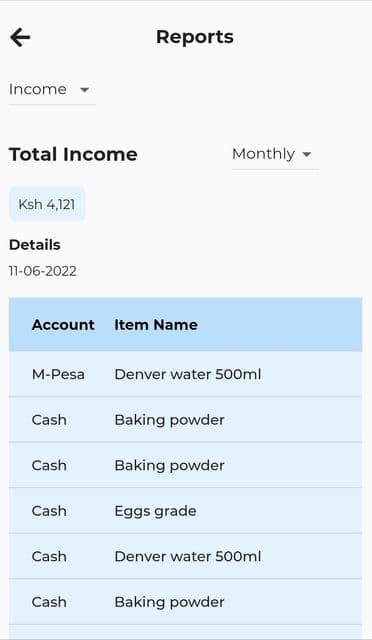Screen dimensions: 372x640
Task: Select the second Cash Baking powder row
Action: pyautogui.click(x=185, y=465)
